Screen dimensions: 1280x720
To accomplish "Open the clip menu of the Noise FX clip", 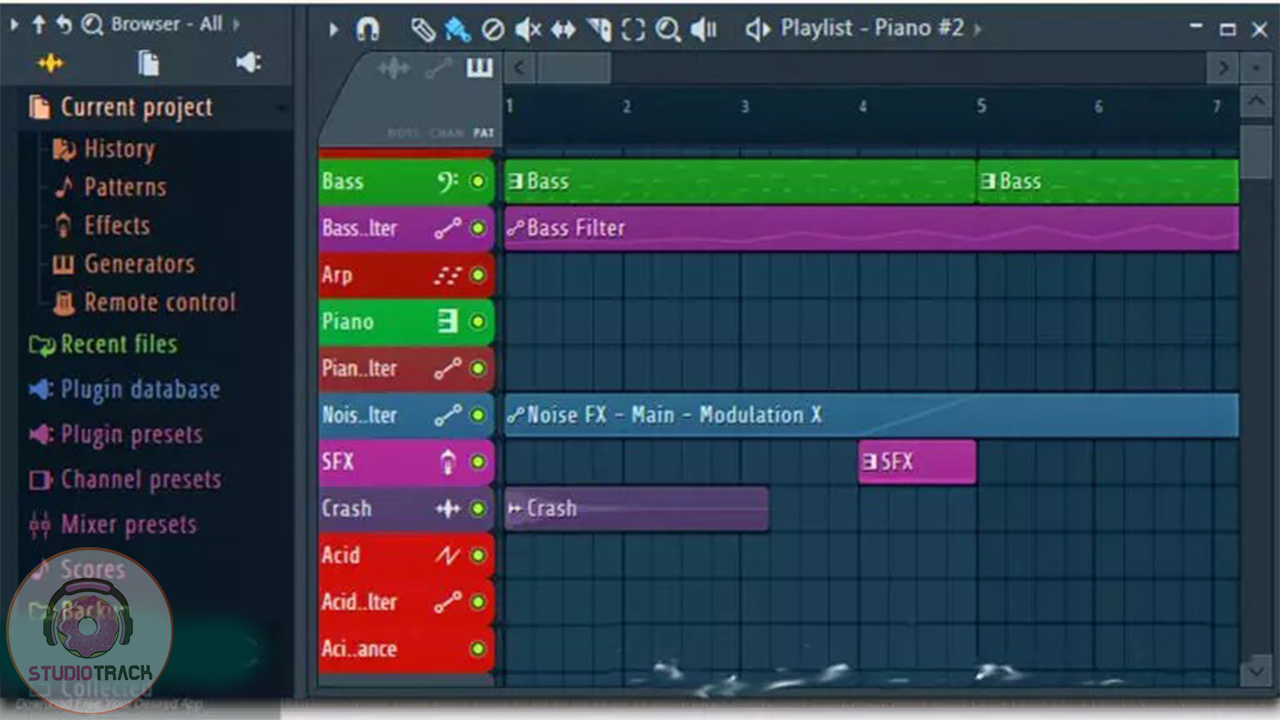I will [515, 415].
